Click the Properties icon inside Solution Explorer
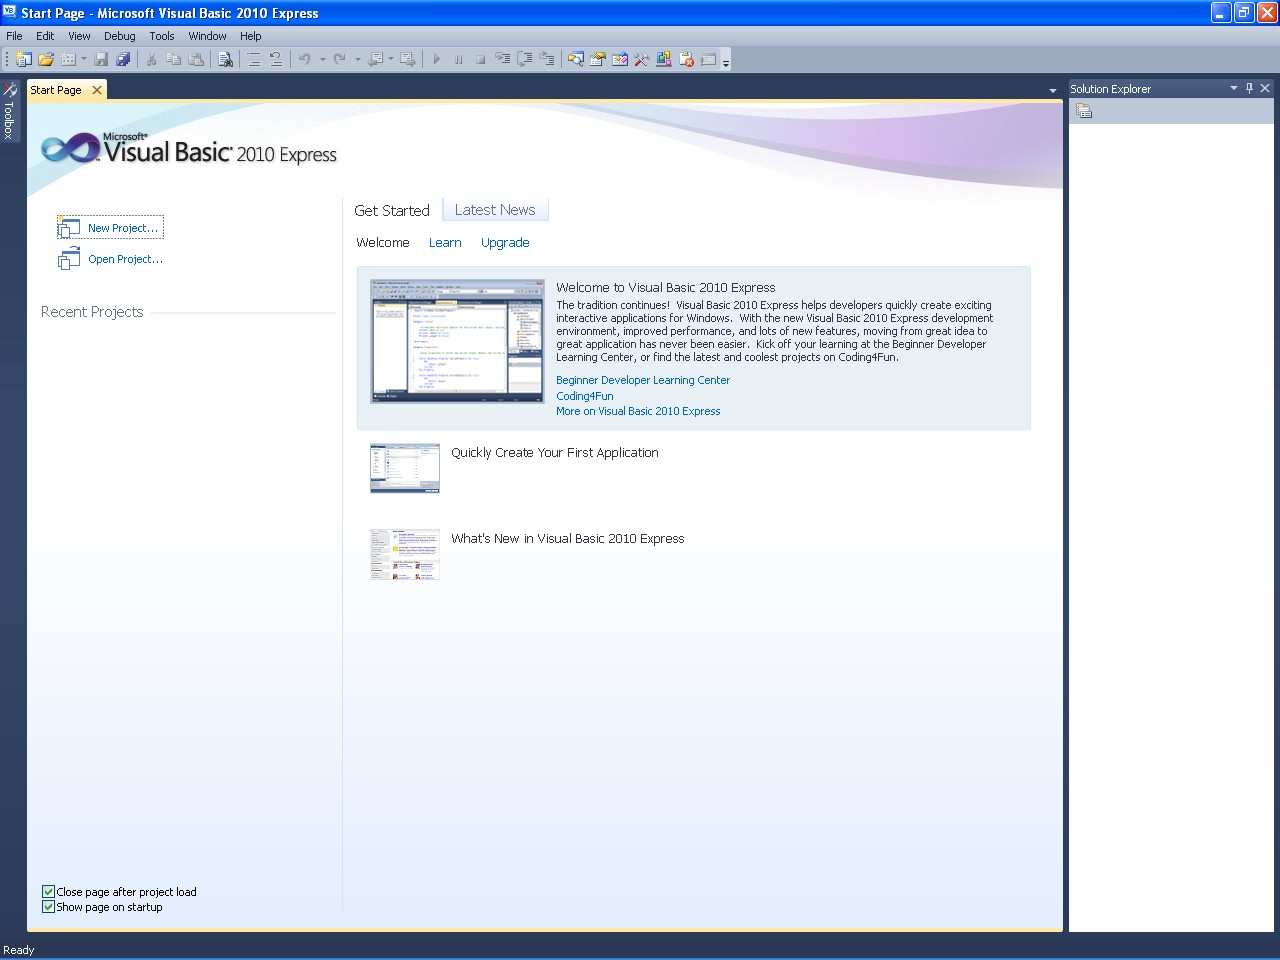Image resolution: width=1280 pixels, height=960 pixels. pyautogui.click(x=1084, y=111)
